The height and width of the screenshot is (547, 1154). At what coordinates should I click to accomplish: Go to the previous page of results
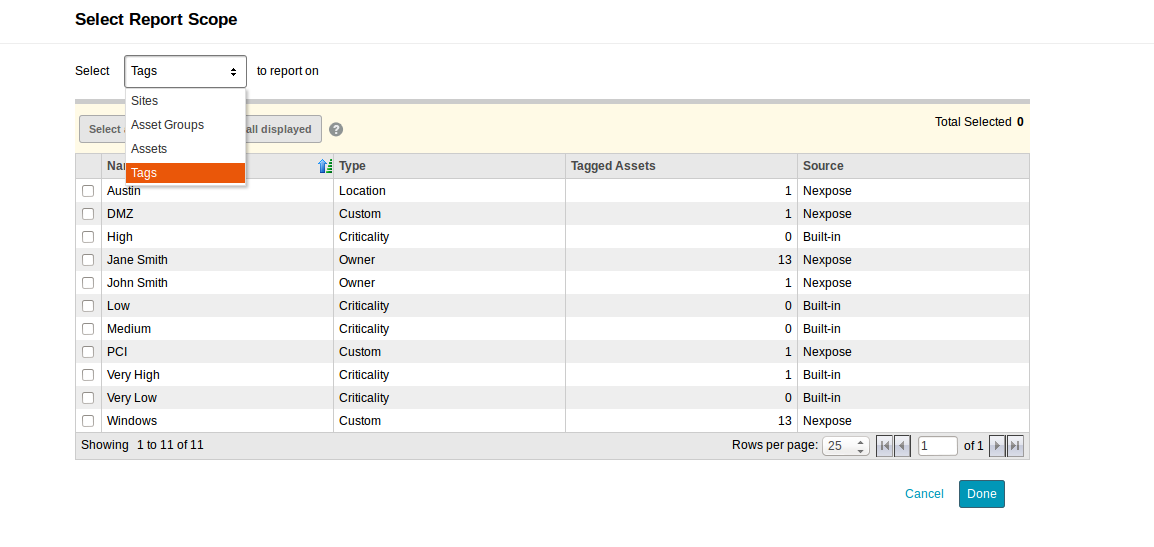click(902, 446)
